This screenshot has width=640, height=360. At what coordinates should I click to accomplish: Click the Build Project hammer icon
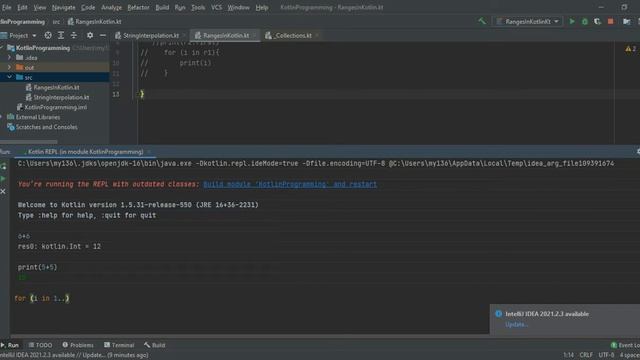click(482, 21)
